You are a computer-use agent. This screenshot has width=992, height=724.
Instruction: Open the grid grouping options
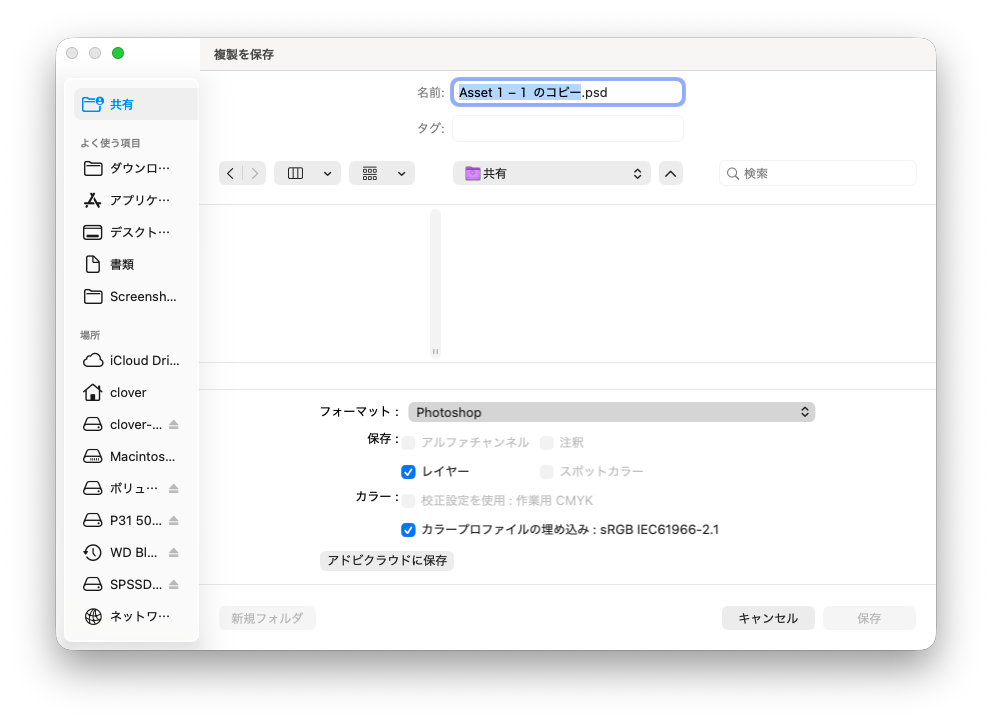coord(381,173)
